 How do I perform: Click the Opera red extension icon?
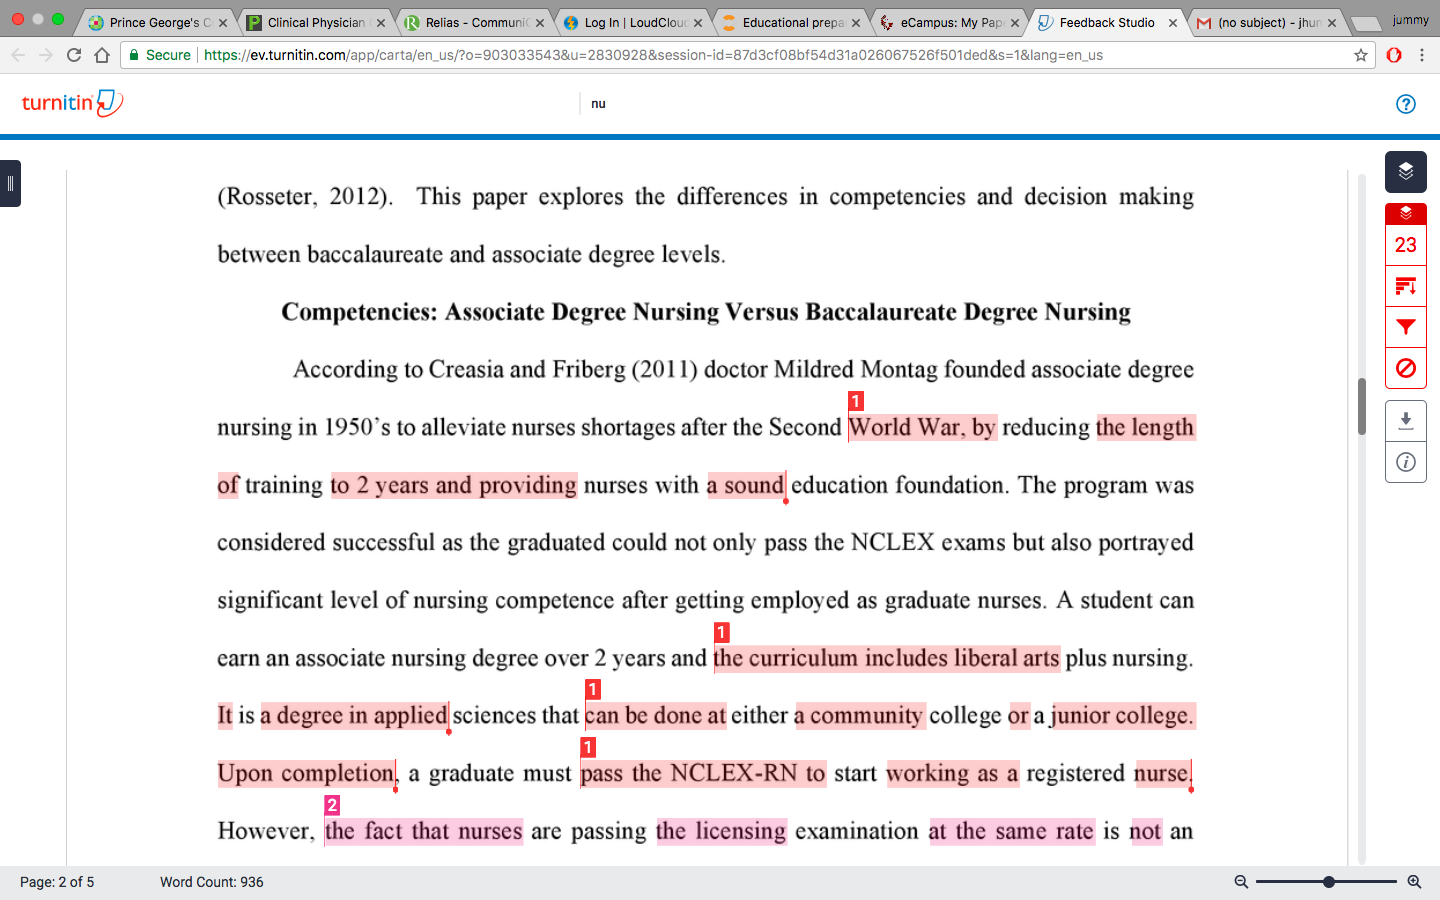(x=1394, y=55)
